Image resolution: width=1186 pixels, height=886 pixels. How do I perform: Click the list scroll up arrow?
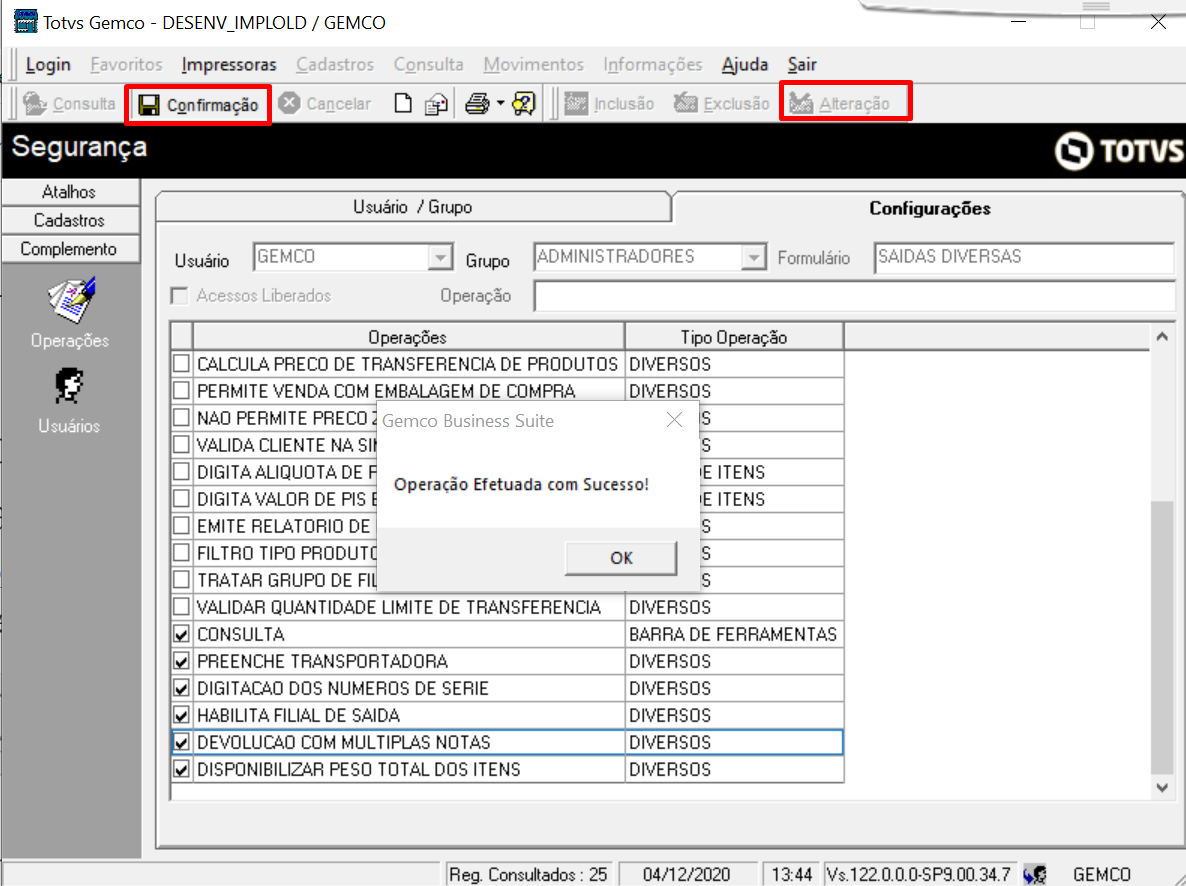1163,336
